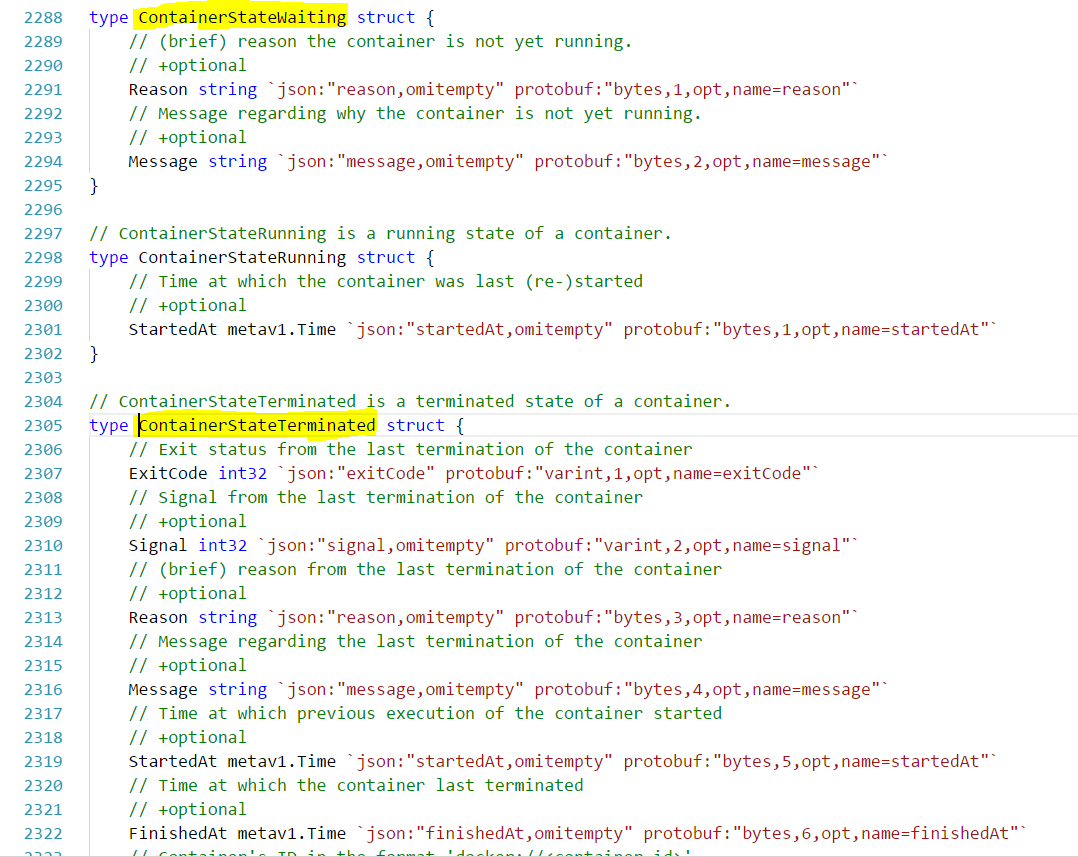Click the struct keyword on line 2305
The image size is (1078, 857).
click(415, 425)
